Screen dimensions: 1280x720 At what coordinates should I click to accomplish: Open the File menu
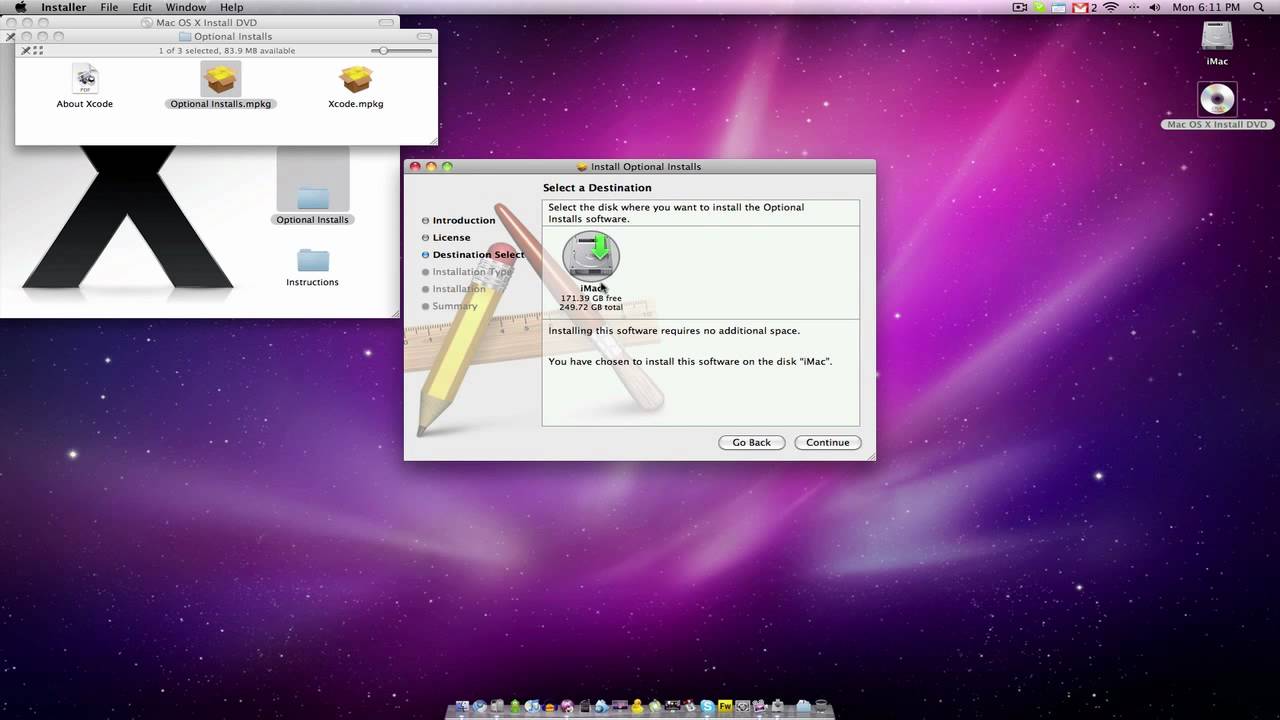tap(109, 7)
